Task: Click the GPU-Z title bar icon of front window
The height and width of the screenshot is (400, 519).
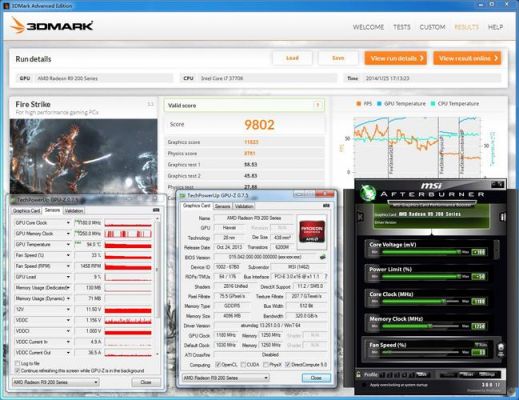Action: 182,195
